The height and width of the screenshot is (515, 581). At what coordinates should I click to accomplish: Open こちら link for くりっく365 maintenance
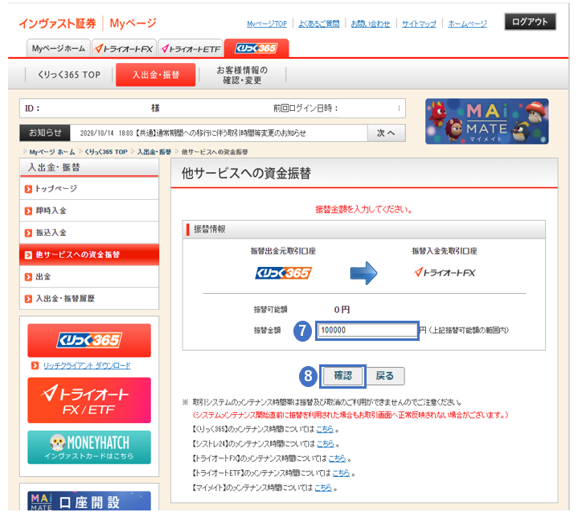tap(325, 429)
